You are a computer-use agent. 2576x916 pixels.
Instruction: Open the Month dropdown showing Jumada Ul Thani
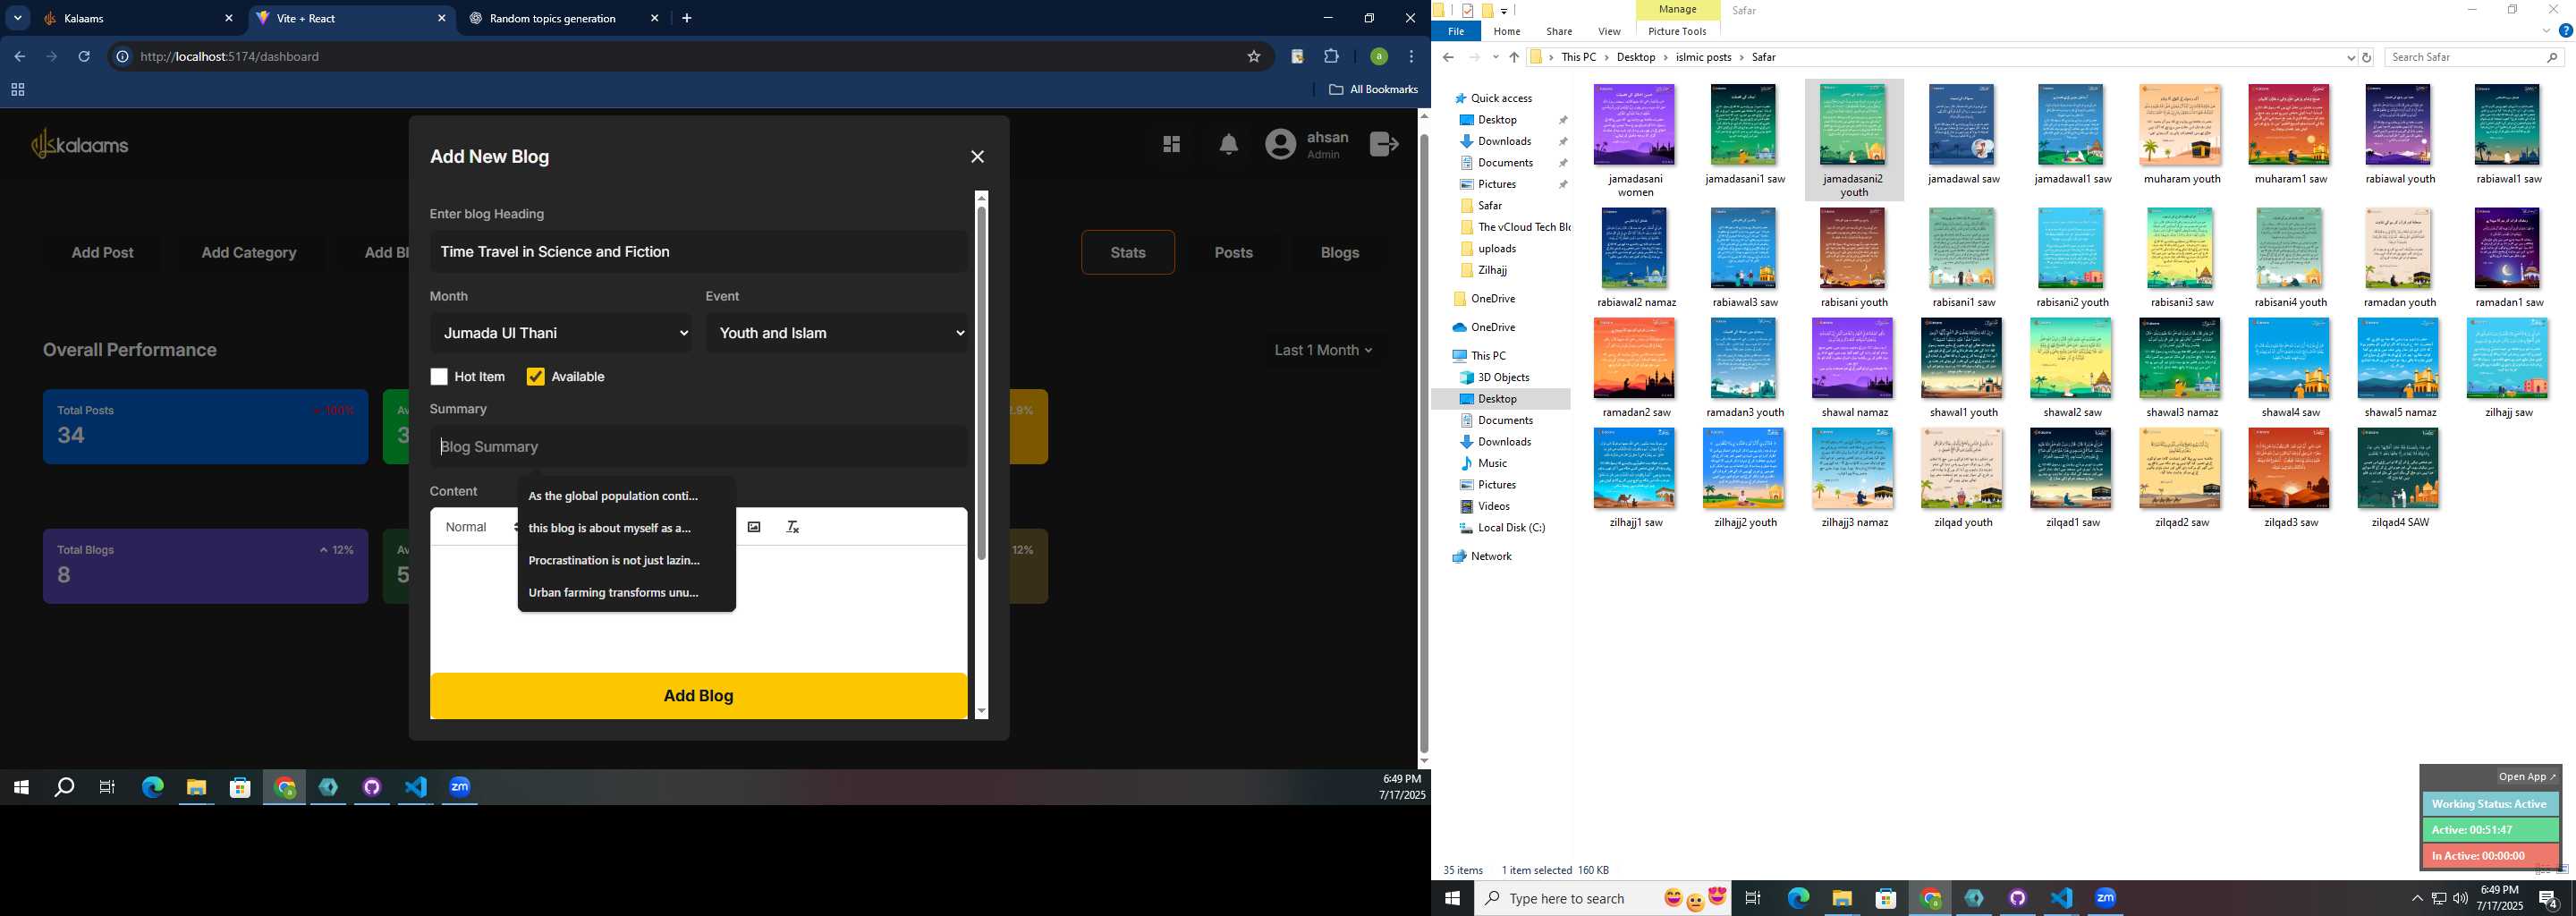coord(562,333)
